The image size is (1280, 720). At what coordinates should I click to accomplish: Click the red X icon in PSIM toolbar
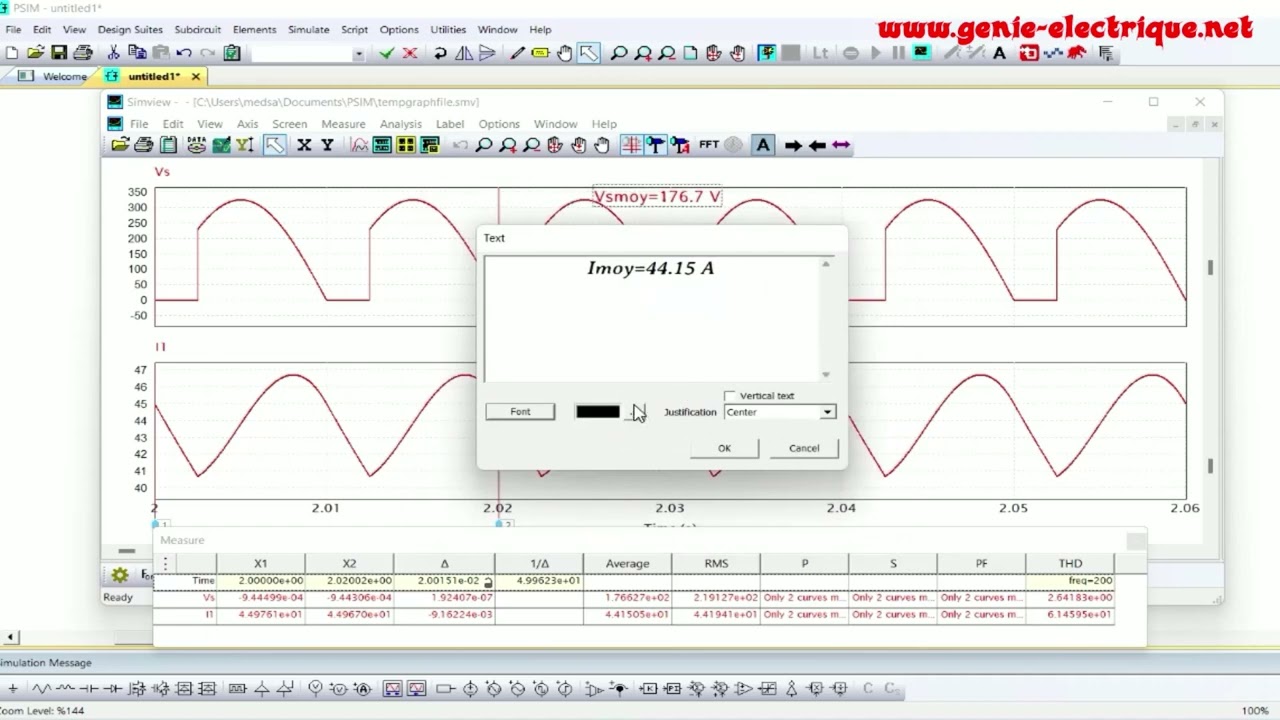[x=410, y=53]
